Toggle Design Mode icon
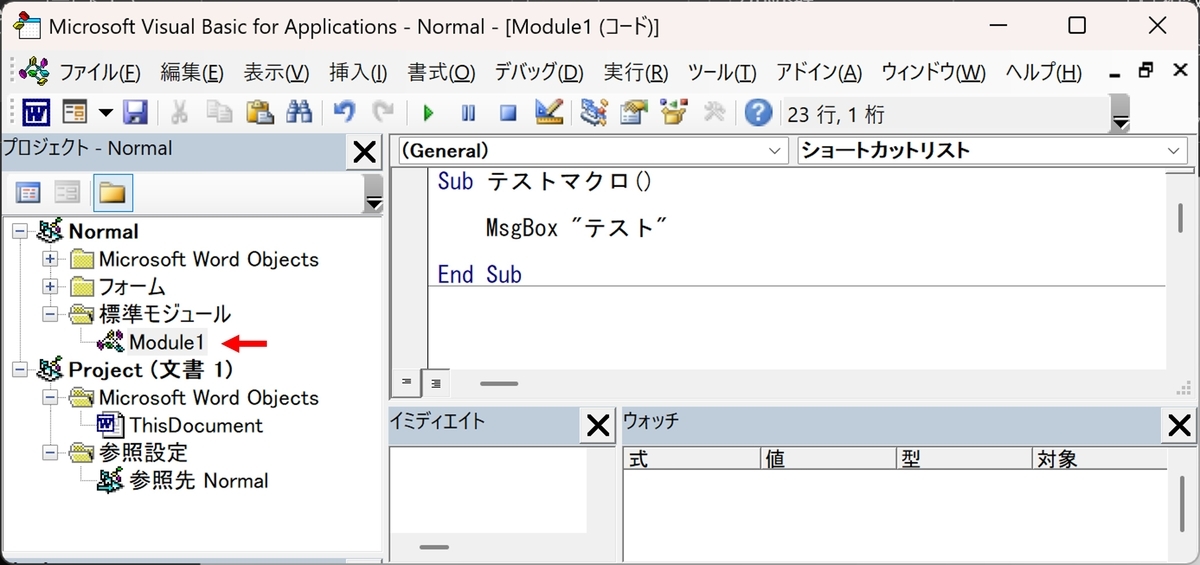1200x565 pixels. click(548, 112)
